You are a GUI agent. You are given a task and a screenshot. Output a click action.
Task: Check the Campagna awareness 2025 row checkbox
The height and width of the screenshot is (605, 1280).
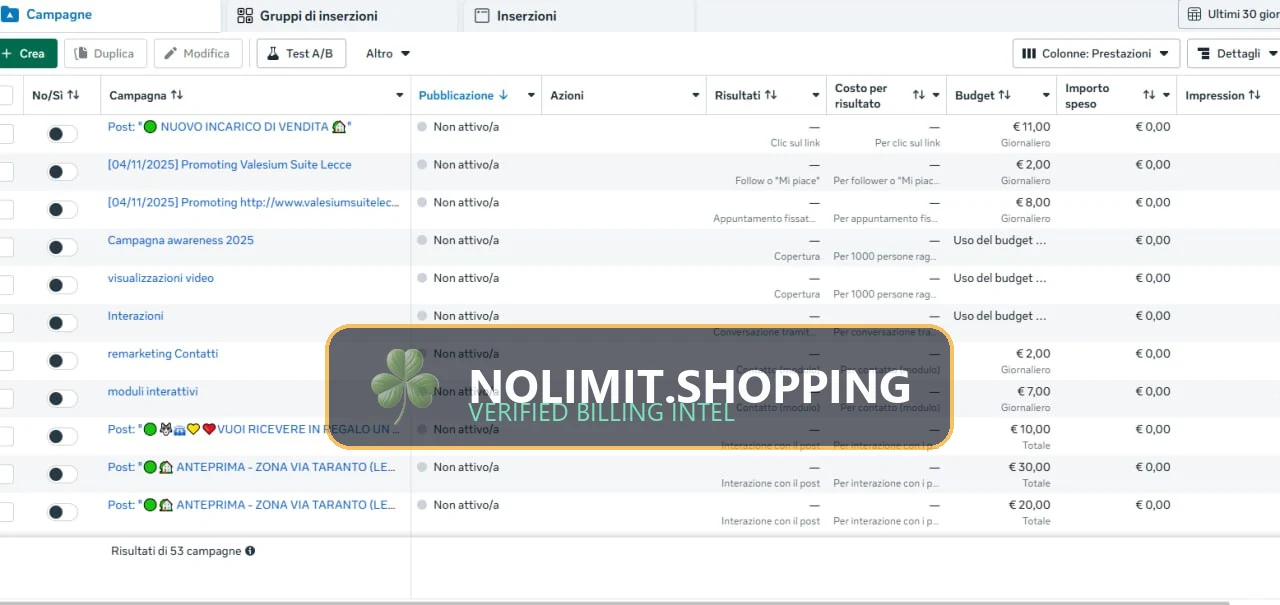coord(5,247)
